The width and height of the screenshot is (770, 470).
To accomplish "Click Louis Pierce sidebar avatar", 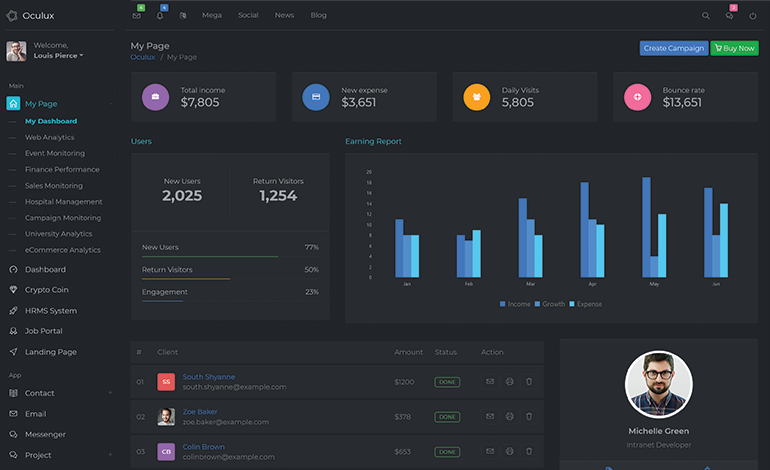I will 16,51.
